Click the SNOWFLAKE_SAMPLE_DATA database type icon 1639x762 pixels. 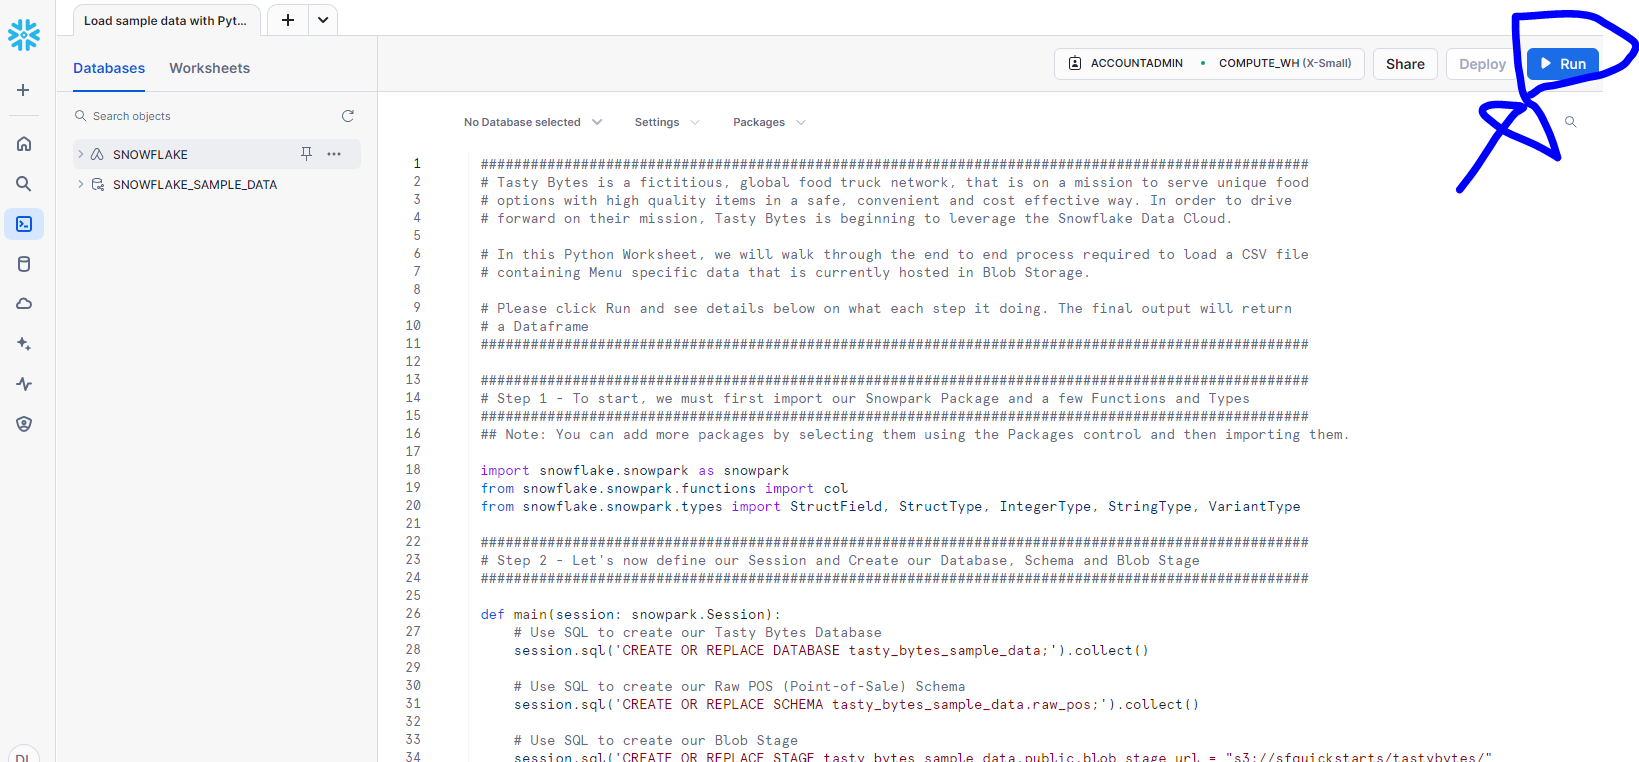(x=98, y=184)
